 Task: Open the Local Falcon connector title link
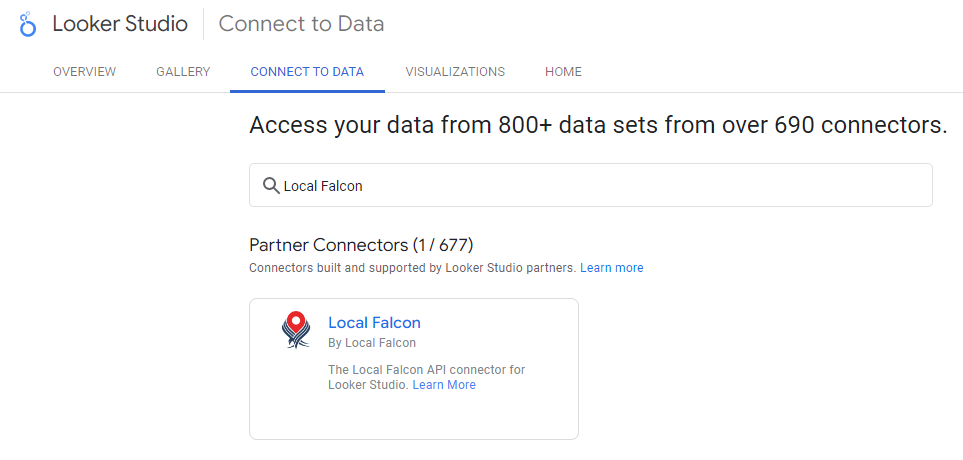[x=375, y=322]
